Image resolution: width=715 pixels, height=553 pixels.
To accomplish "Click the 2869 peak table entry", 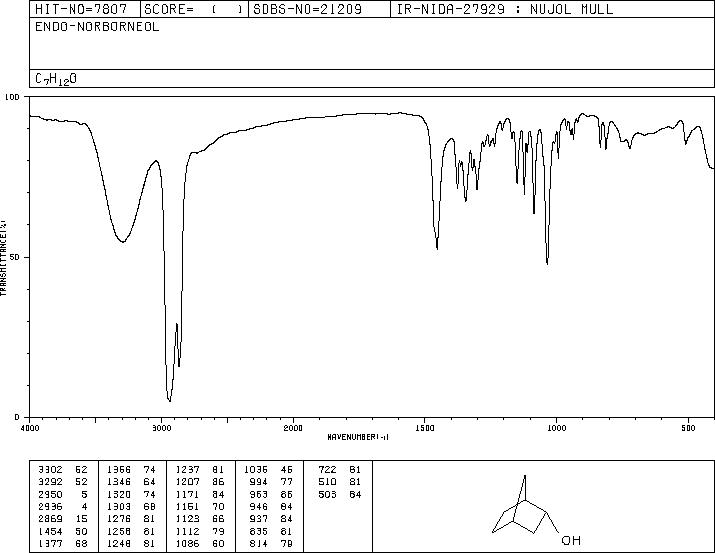I will [63, 519].
